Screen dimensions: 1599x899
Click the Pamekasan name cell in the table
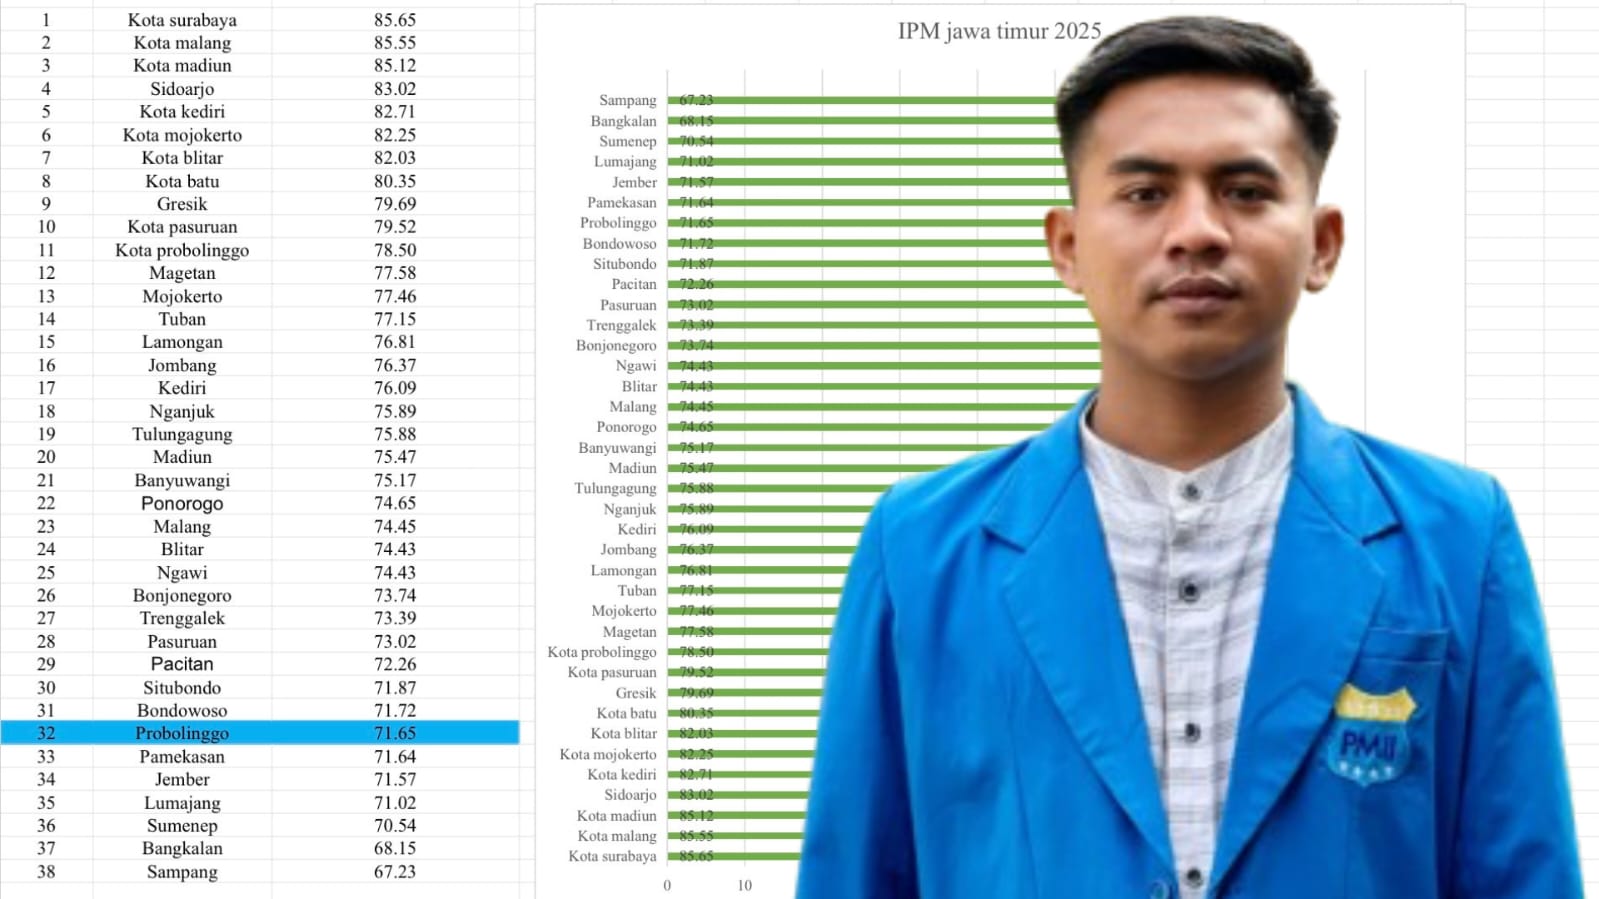coord(182,756)
